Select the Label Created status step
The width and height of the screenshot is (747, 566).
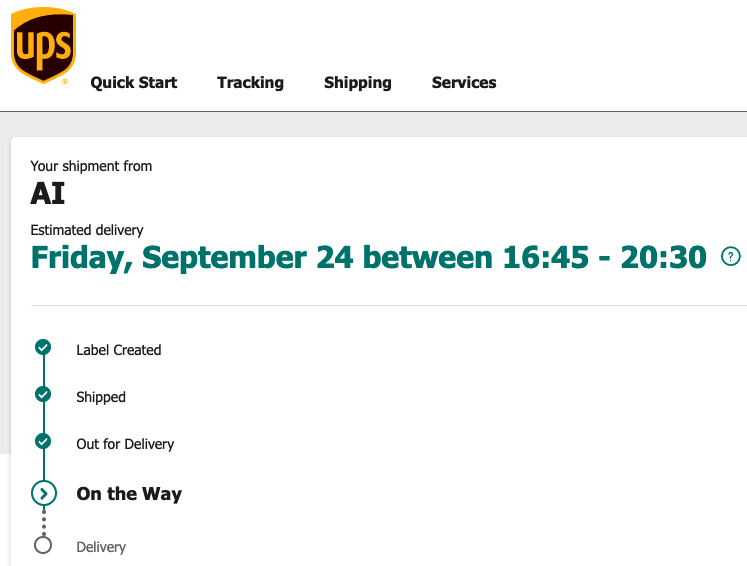tap(119, 350)
